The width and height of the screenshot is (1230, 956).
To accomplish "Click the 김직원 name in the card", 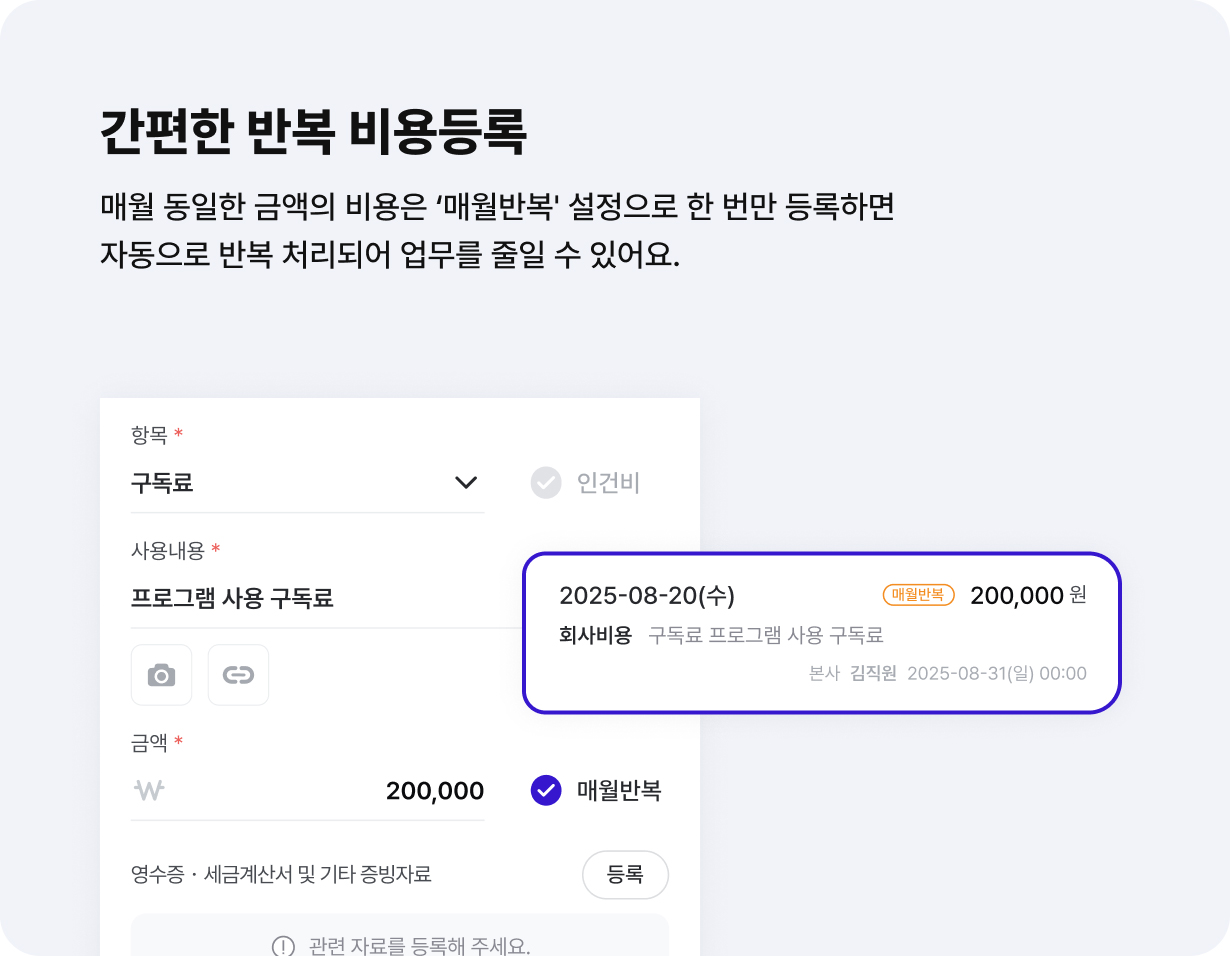I will [x=872, y=673].
